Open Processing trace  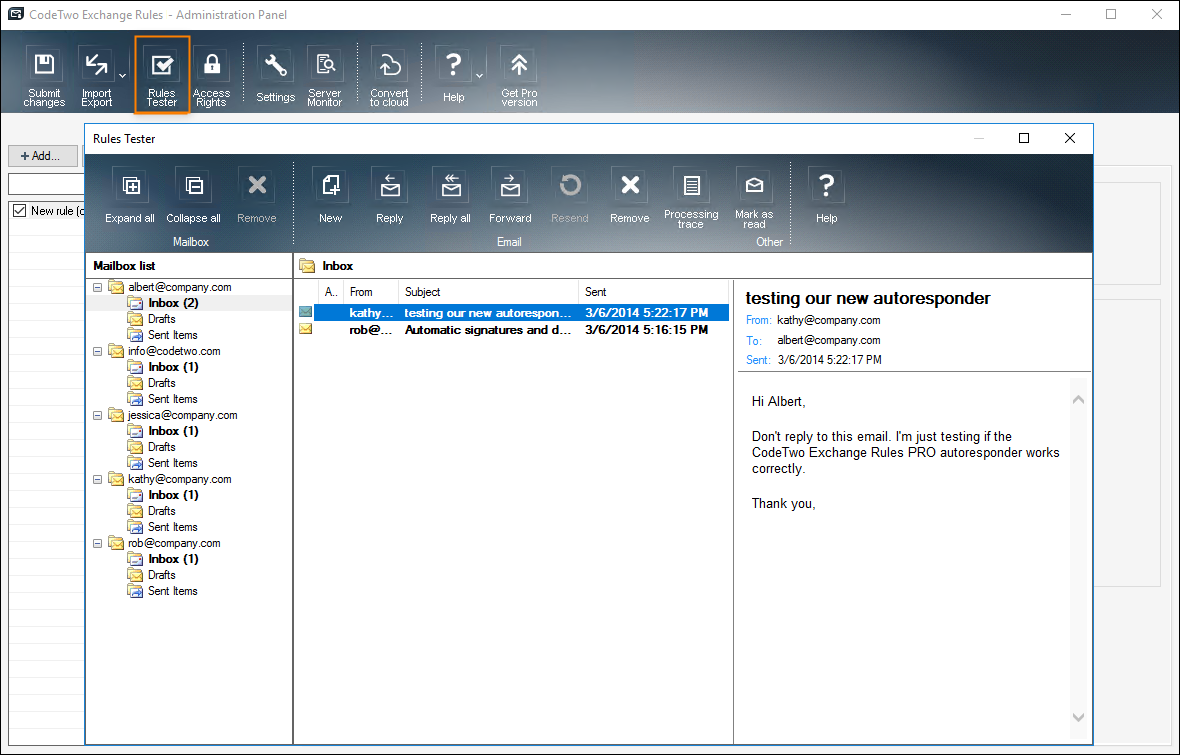click(x=691, y=197)
